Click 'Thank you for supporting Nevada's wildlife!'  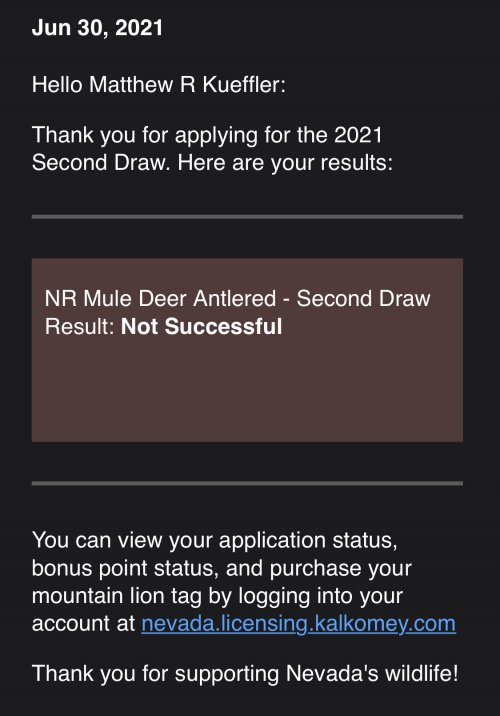tap(245, 674)
